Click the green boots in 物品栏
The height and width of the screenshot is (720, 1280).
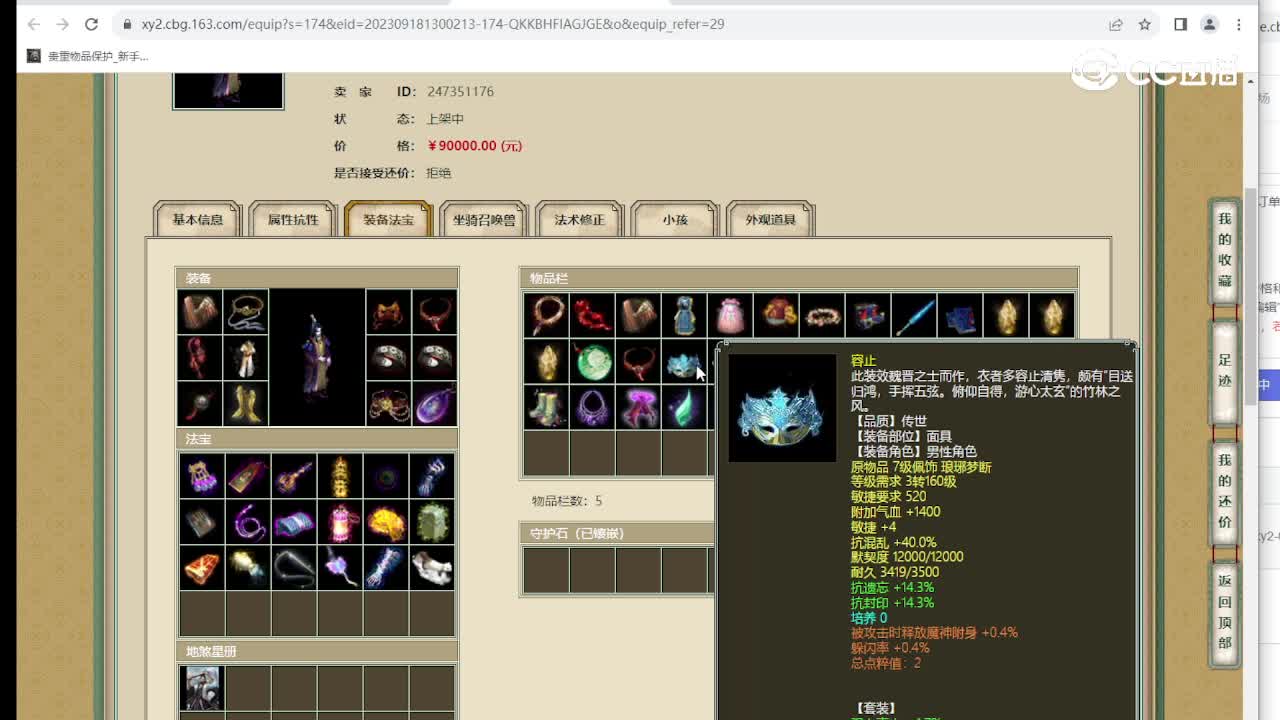tap(547, 407)
